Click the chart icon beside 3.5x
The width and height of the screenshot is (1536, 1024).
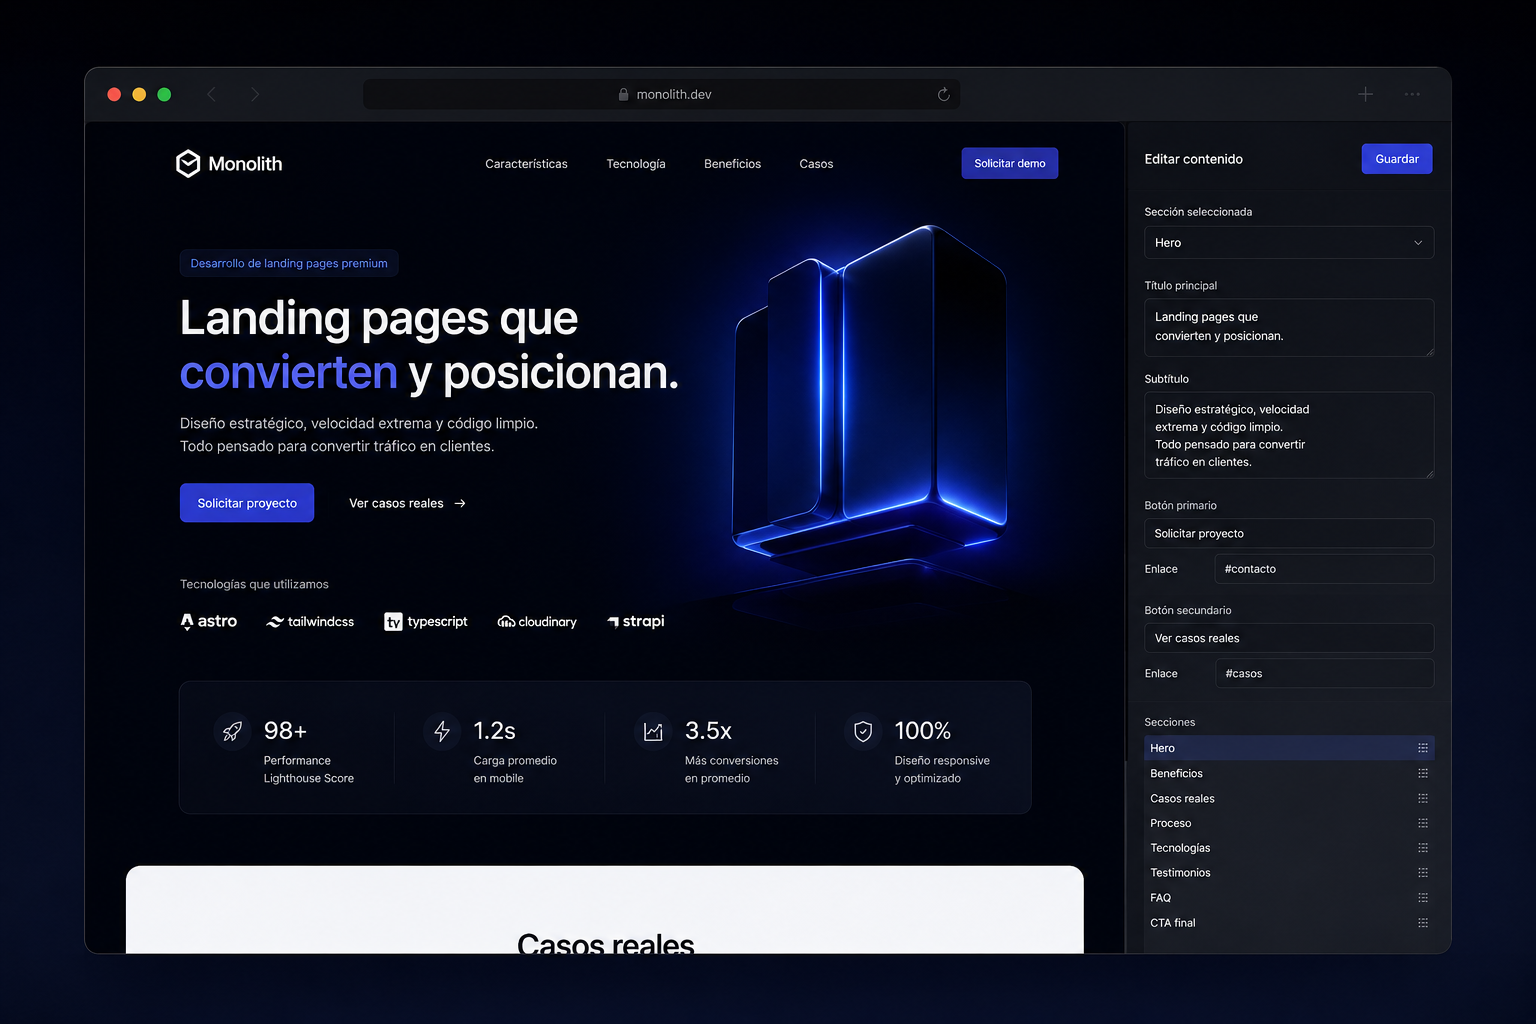653,732
